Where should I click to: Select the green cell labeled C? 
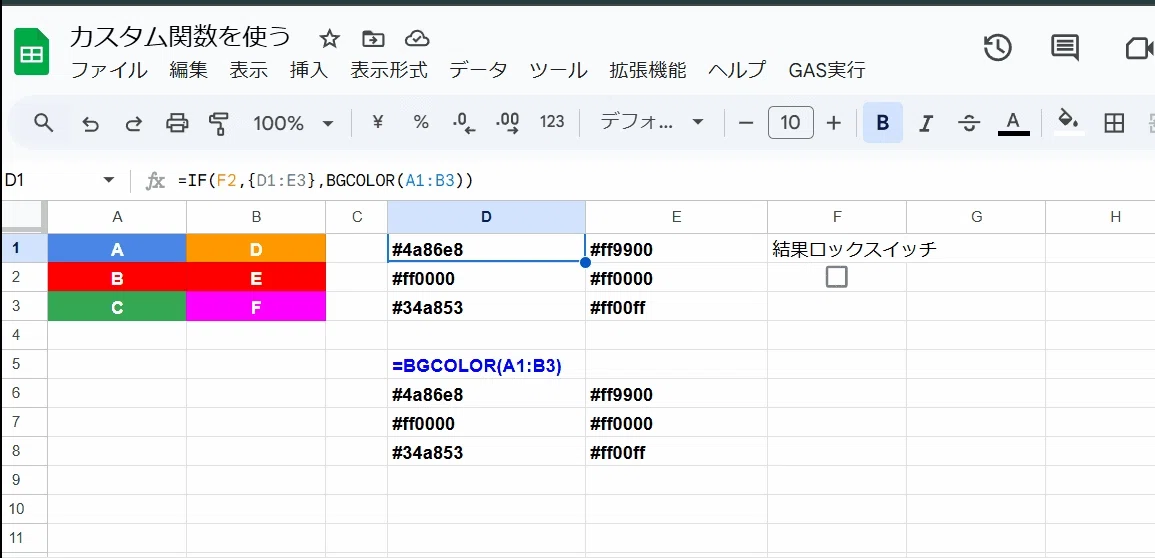117,307
